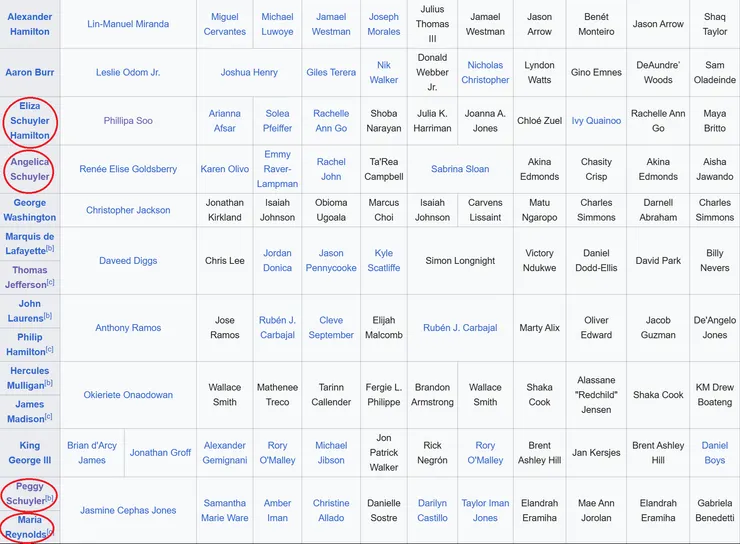Image resolution: width=740 pixels, height=544 pixels.
Task: Open the Okieriete Onaodowan link
Action: point(128,395)
